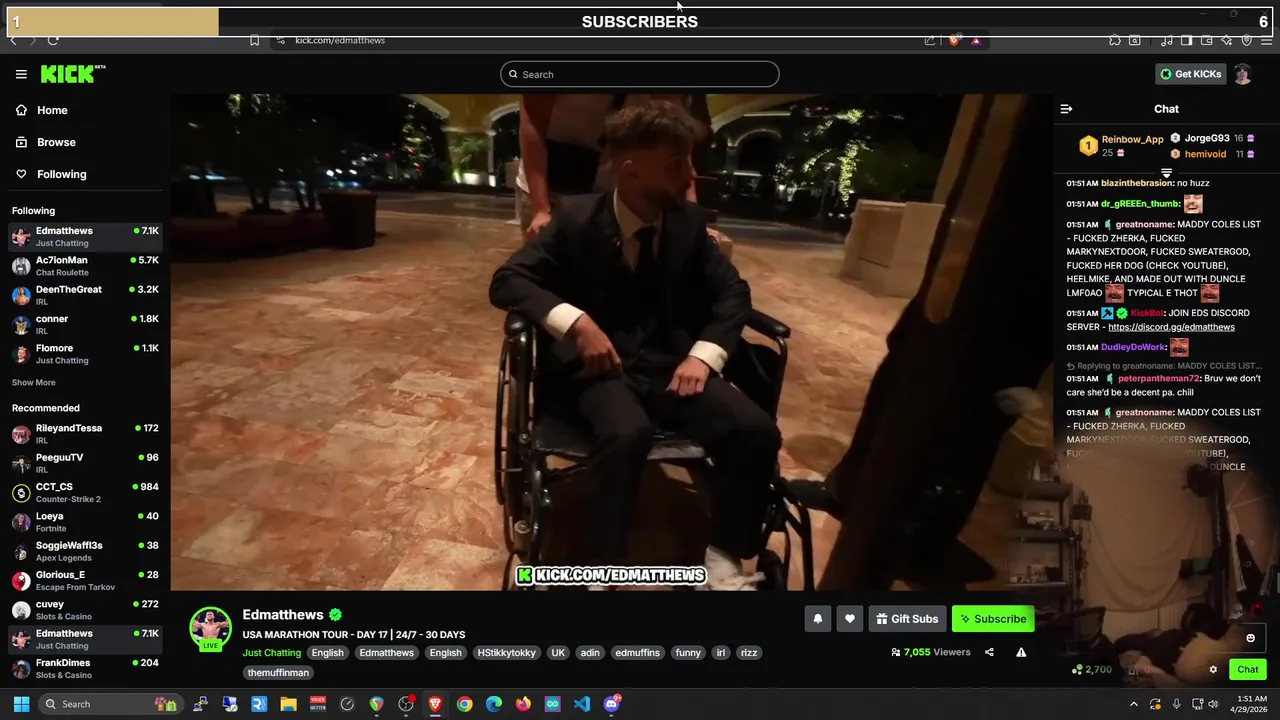Click the Just Chatting category link

[x=271, y=652]
